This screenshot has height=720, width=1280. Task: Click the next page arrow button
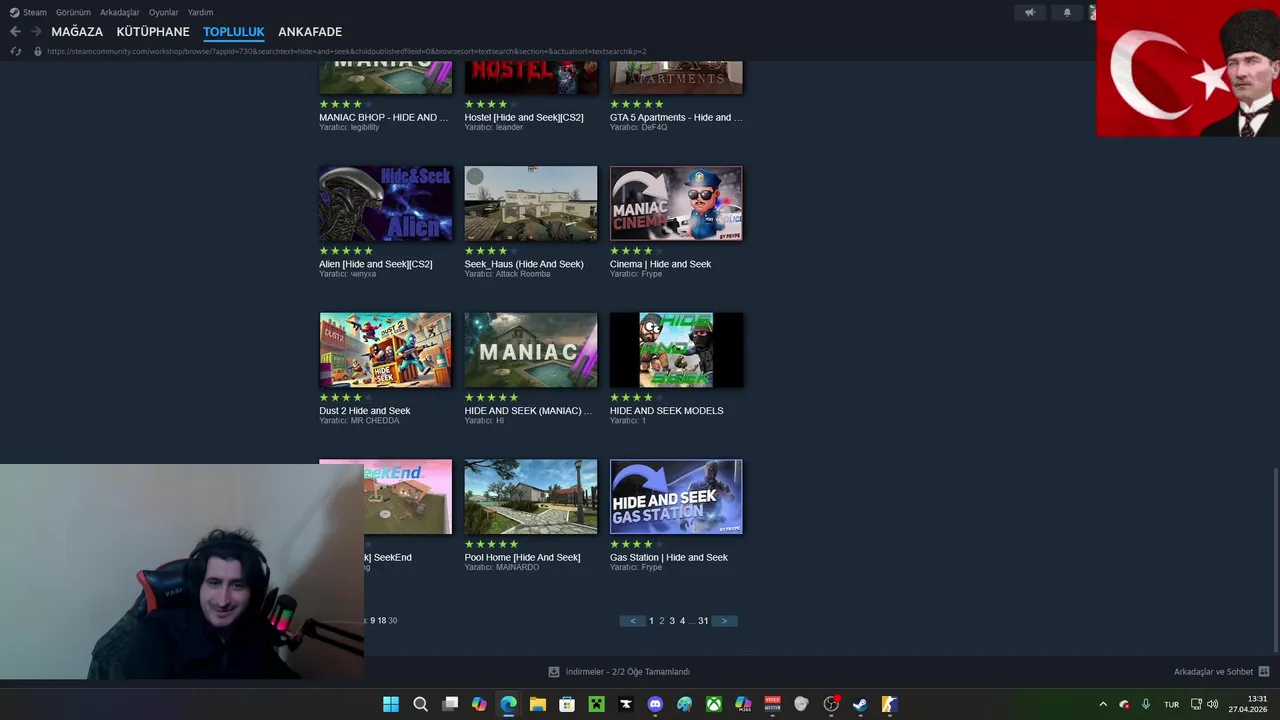pyautogui.click(x=725, y=621)
